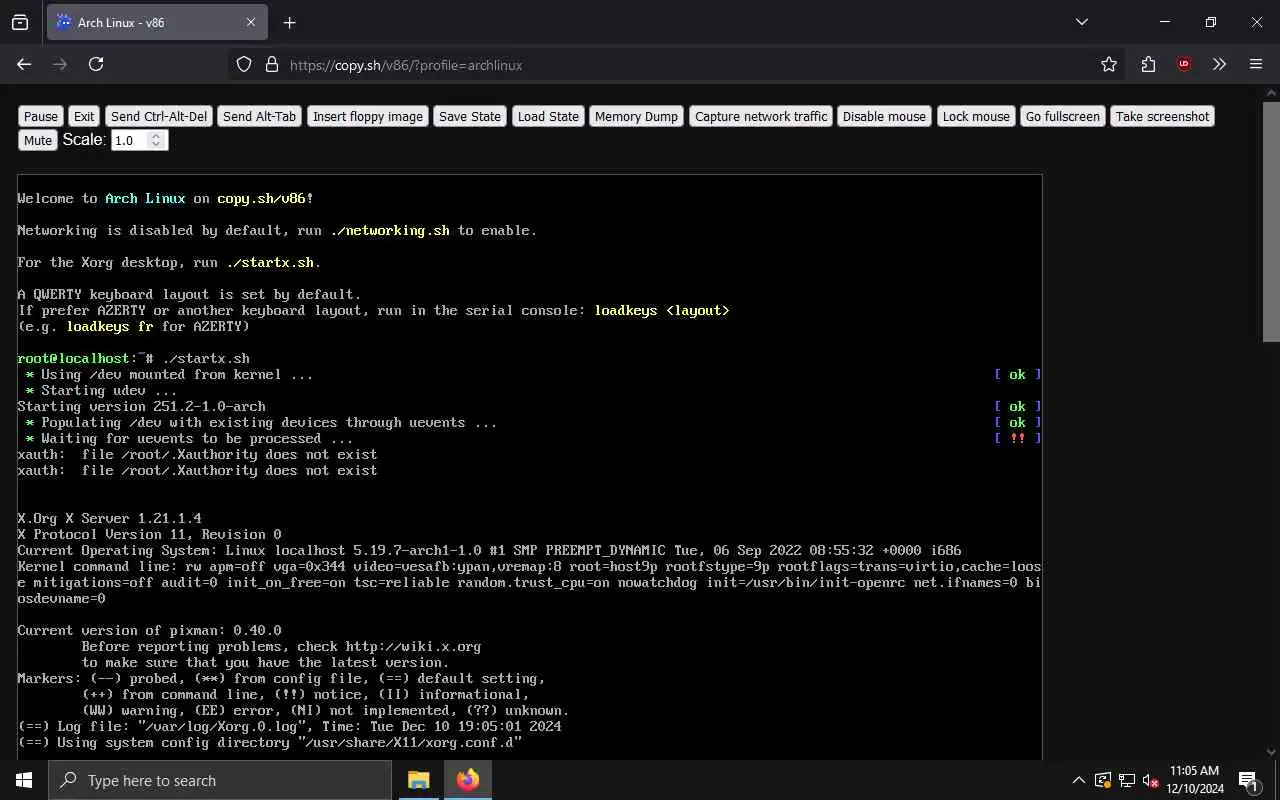The image size is (1280, 800).
Task: Open a new browser tab
Action: [290, 23]
